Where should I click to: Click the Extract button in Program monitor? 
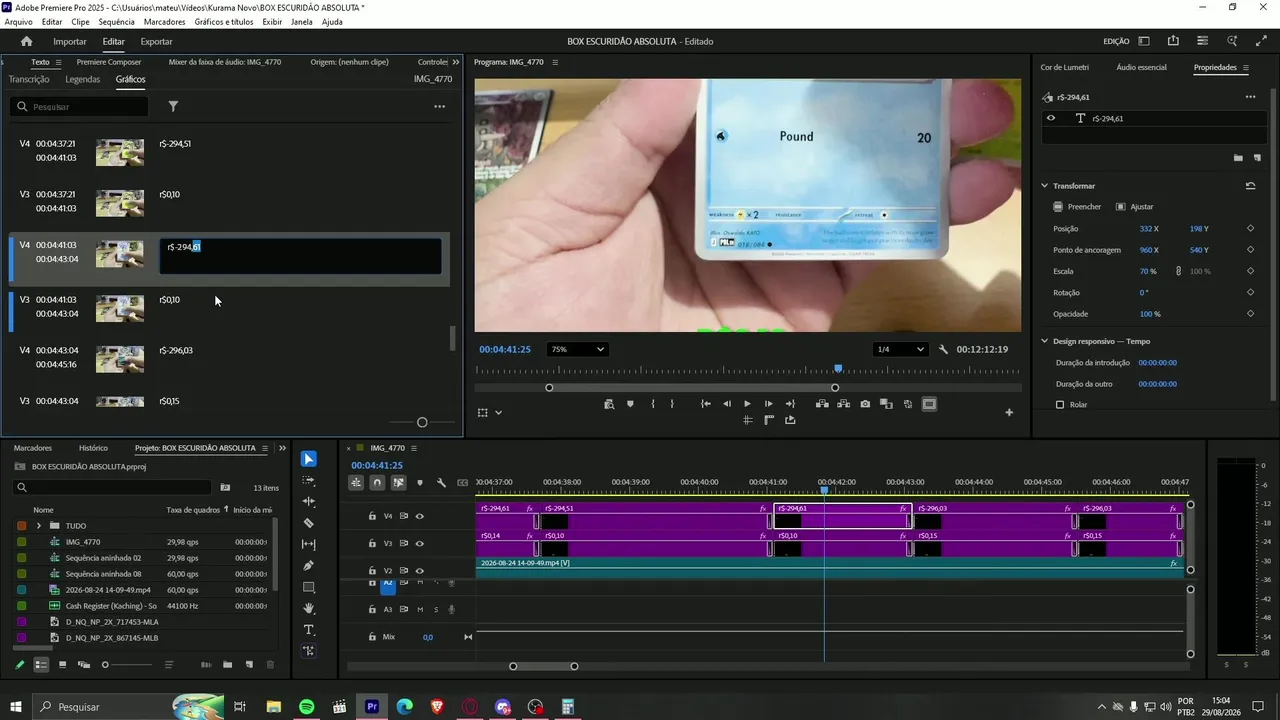tap(843, 404)
